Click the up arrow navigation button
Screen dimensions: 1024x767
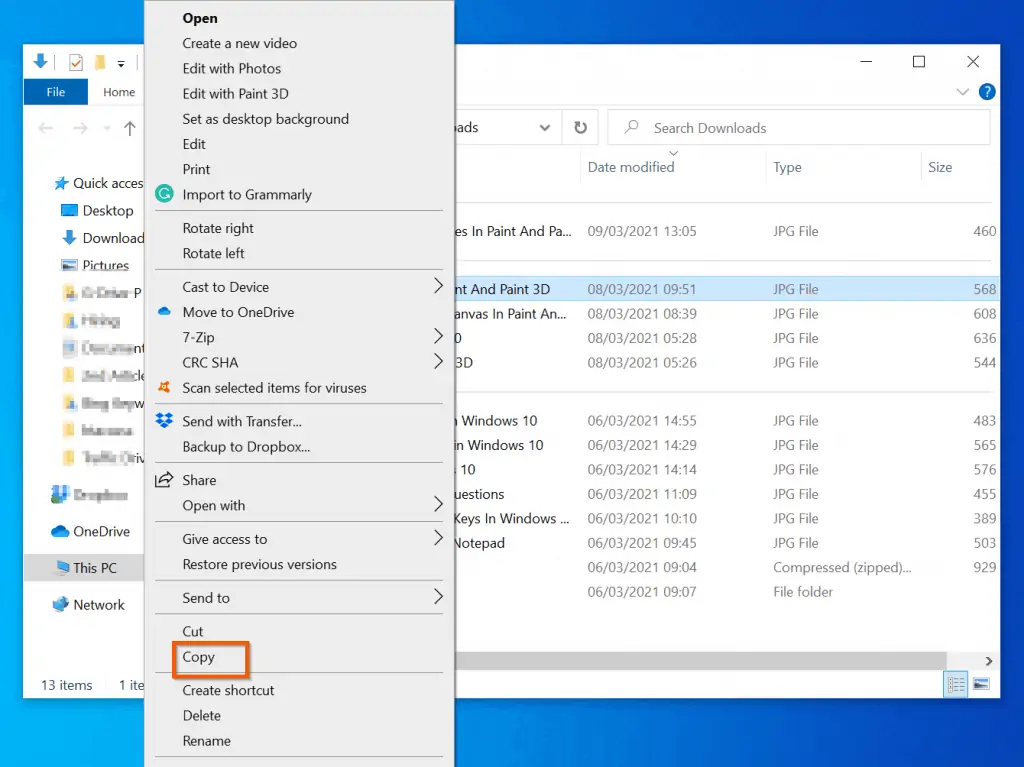[x=129, y=128]
